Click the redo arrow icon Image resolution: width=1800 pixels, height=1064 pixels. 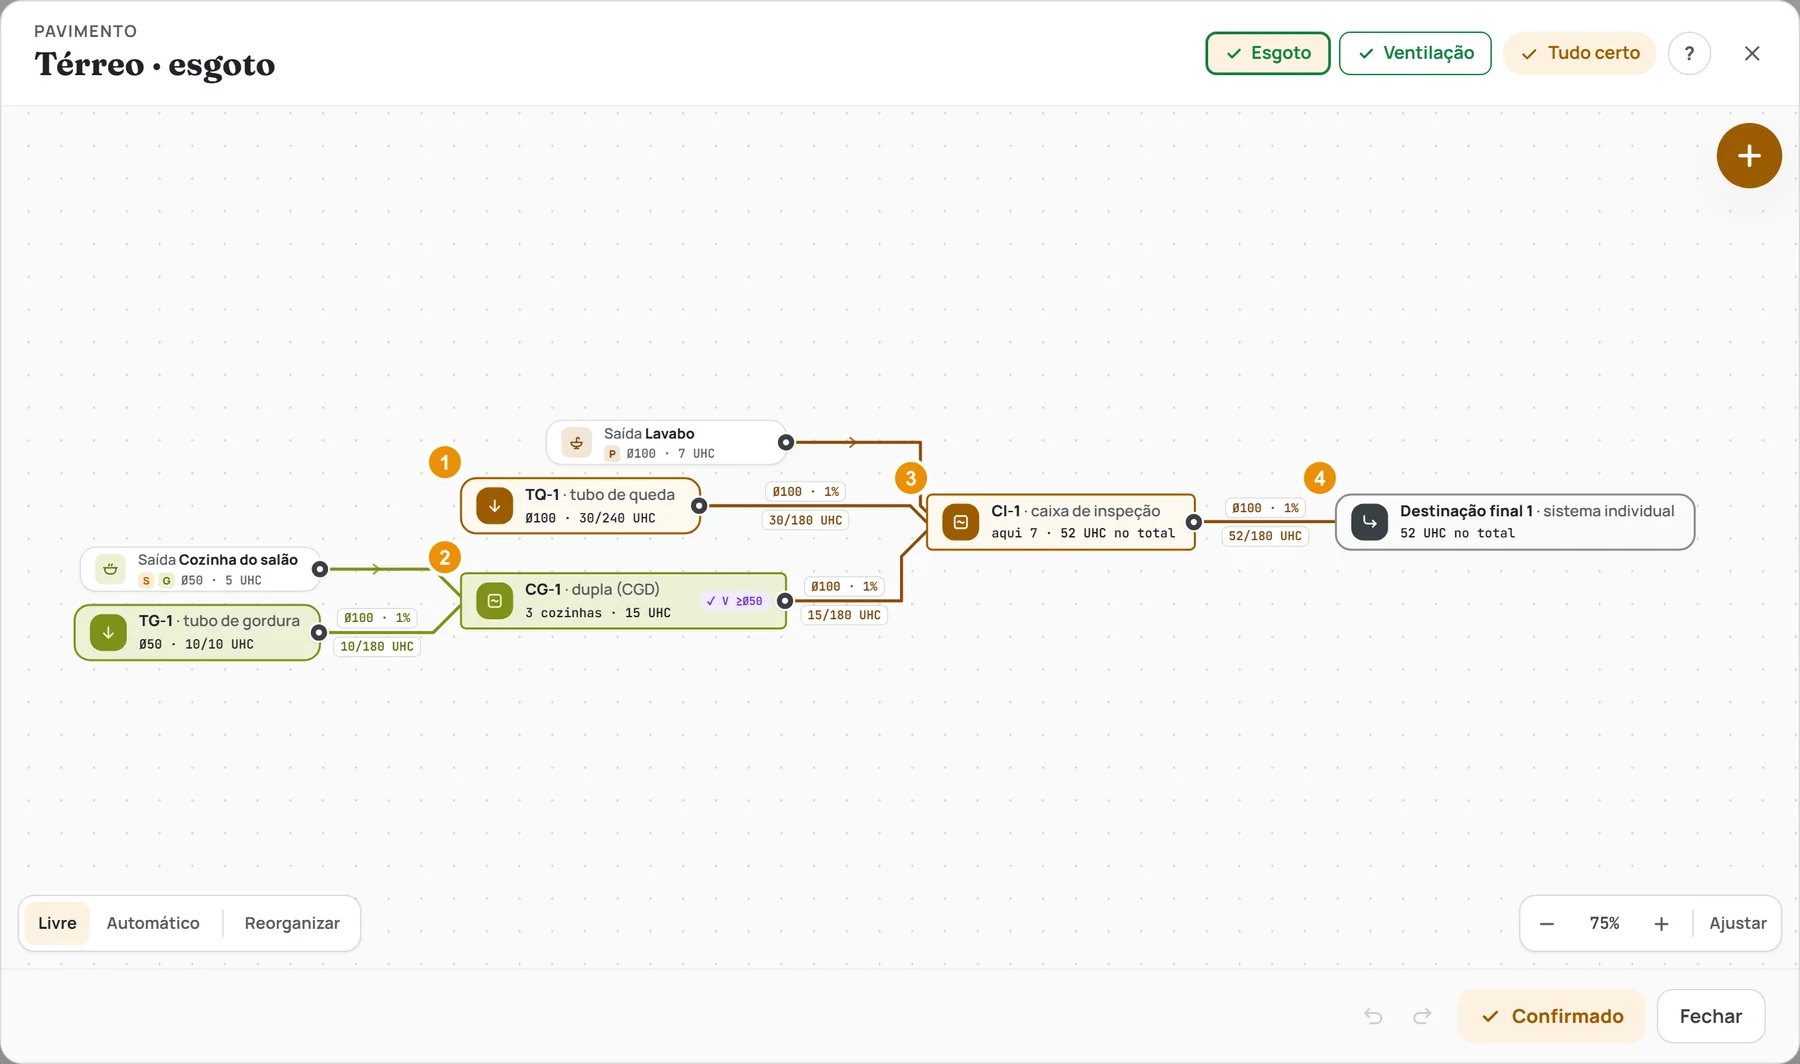click(1422, 1016)
